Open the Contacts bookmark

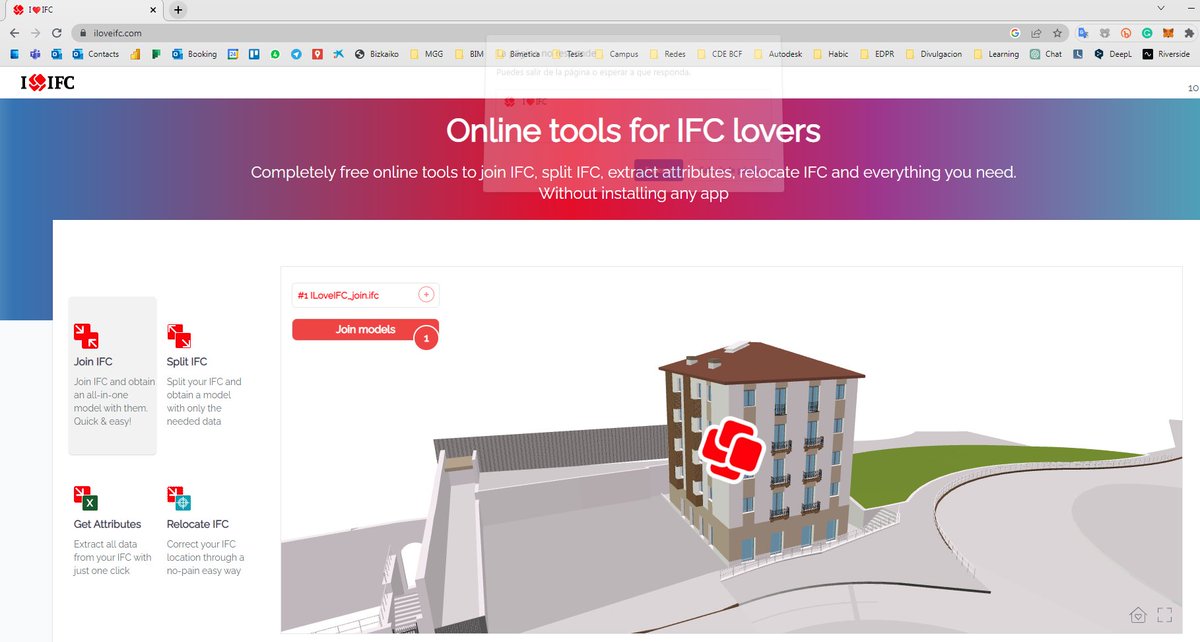[95, 54]
